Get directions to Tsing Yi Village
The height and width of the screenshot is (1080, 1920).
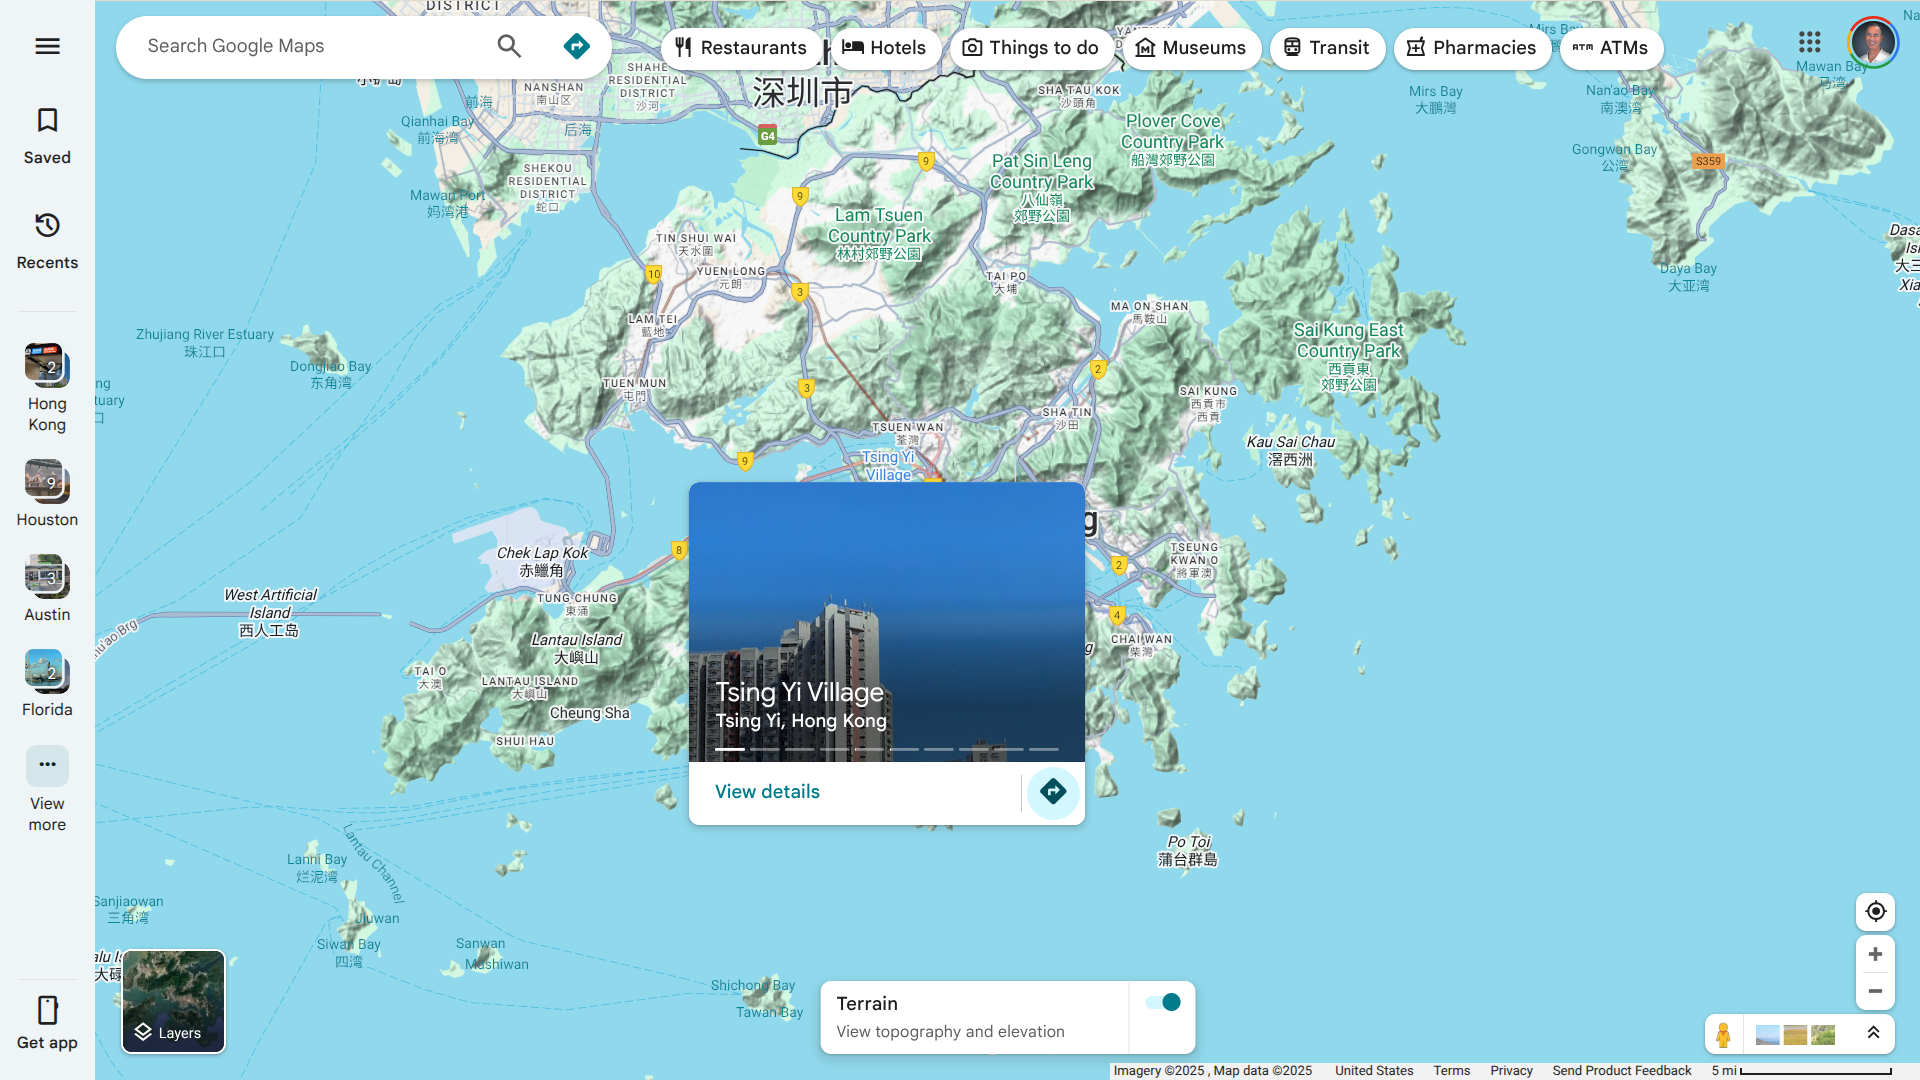1052,792
